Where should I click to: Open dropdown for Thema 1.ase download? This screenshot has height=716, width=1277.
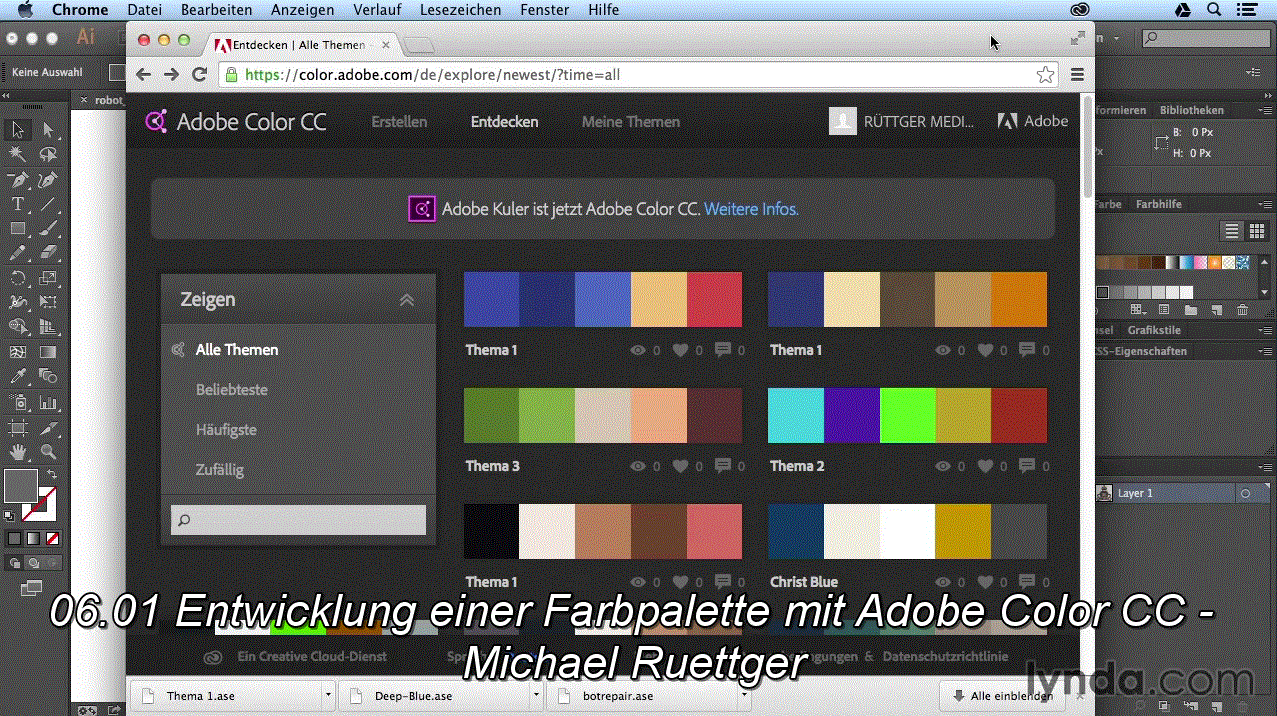328,696
